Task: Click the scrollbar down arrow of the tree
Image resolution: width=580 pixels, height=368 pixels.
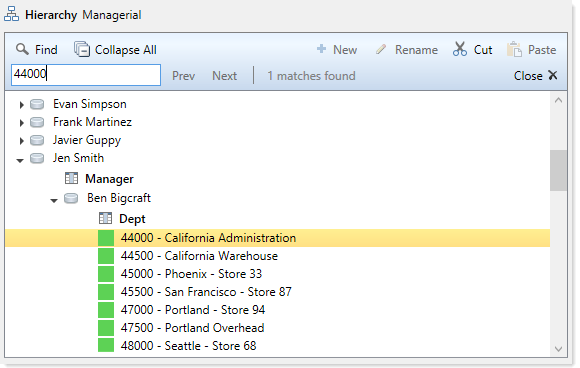Action: [559, 349]
